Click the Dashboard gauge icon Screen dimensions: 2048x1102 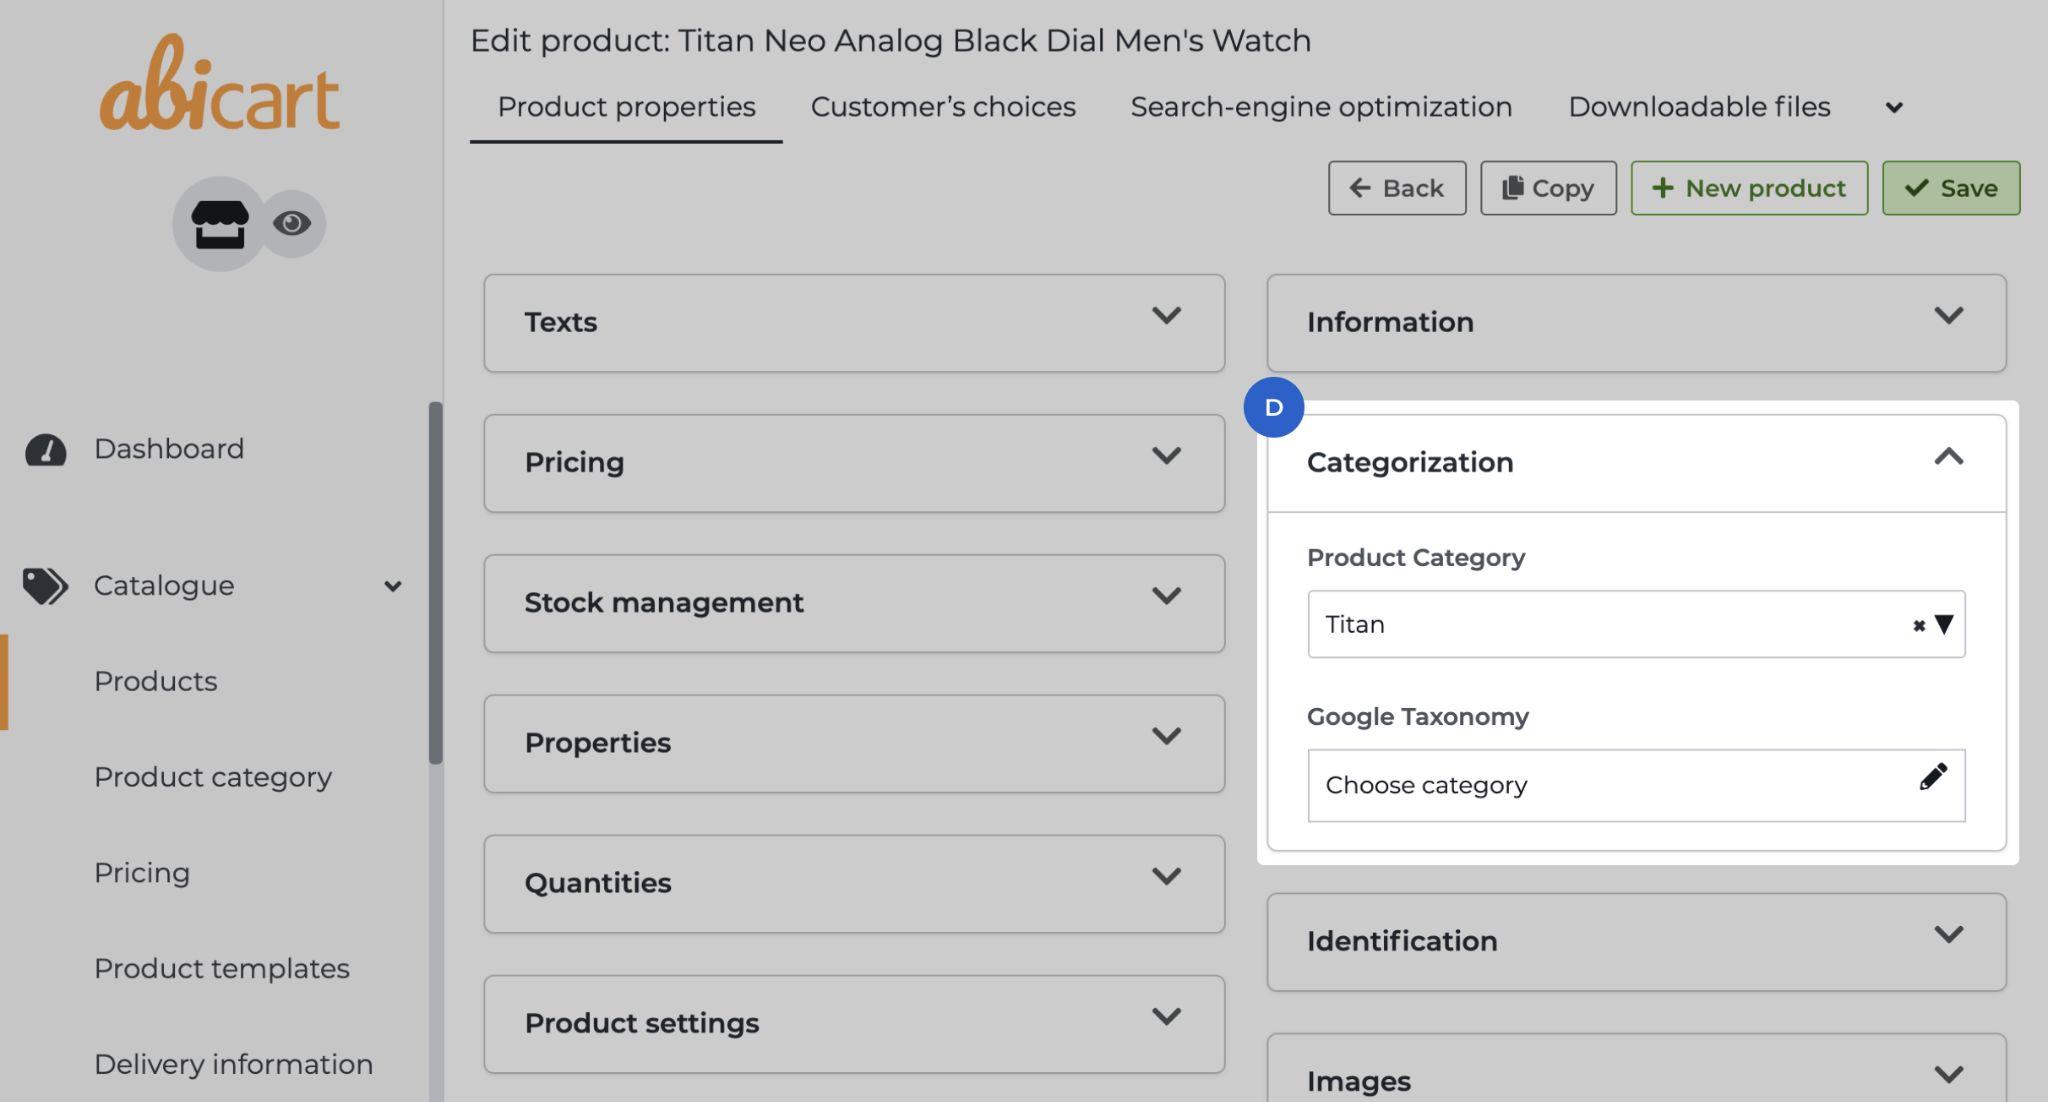point(45,450)
